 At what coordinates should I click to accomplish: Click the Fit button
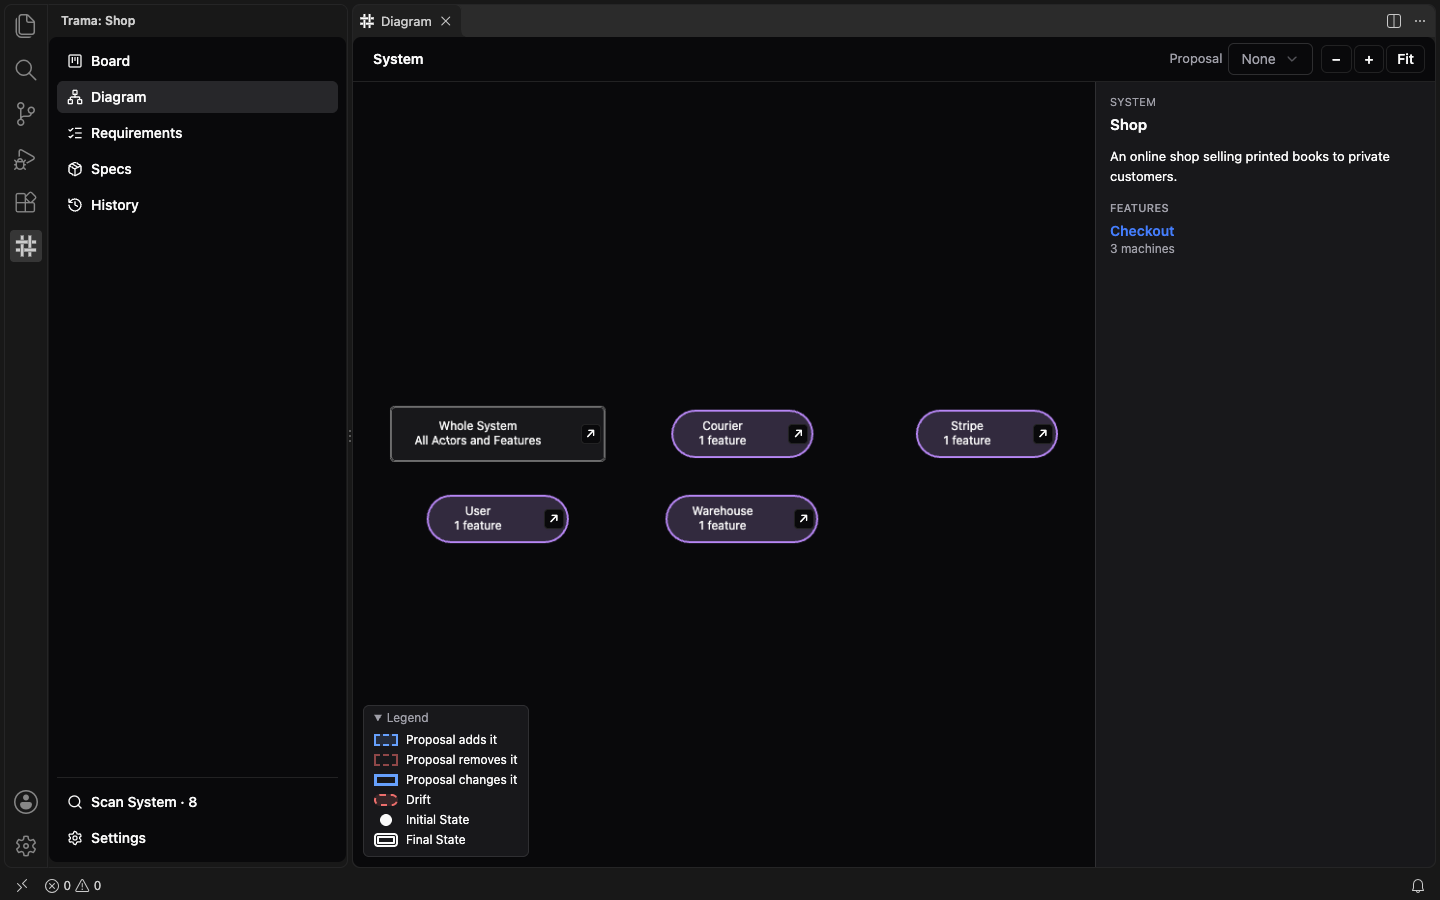pos(1405,59)
